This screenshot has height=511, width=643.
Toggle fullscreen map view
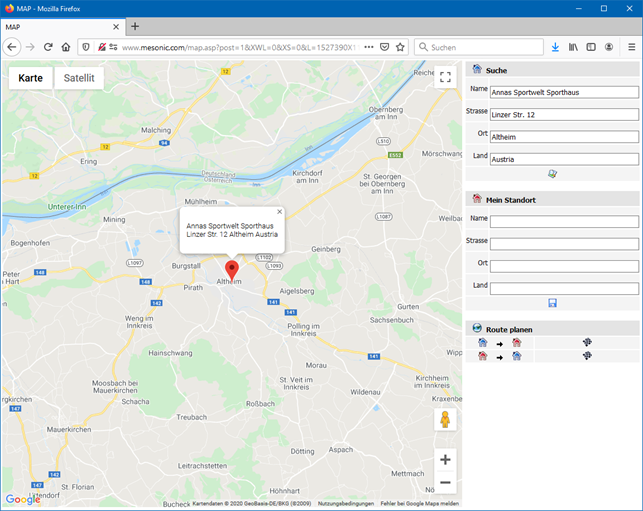click(444, 79)
